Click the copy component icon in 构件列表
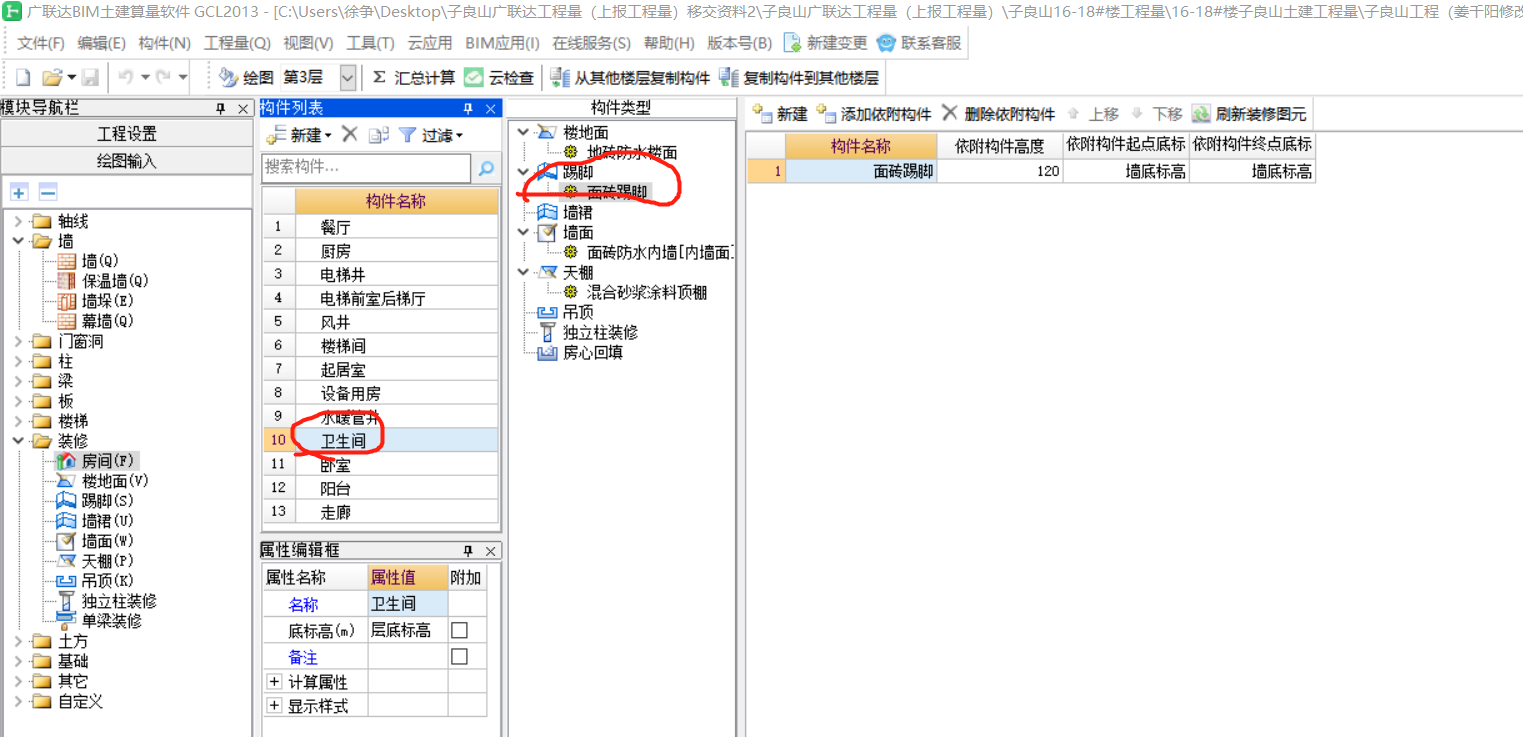The image size is (1523, 737). [378, 135]
